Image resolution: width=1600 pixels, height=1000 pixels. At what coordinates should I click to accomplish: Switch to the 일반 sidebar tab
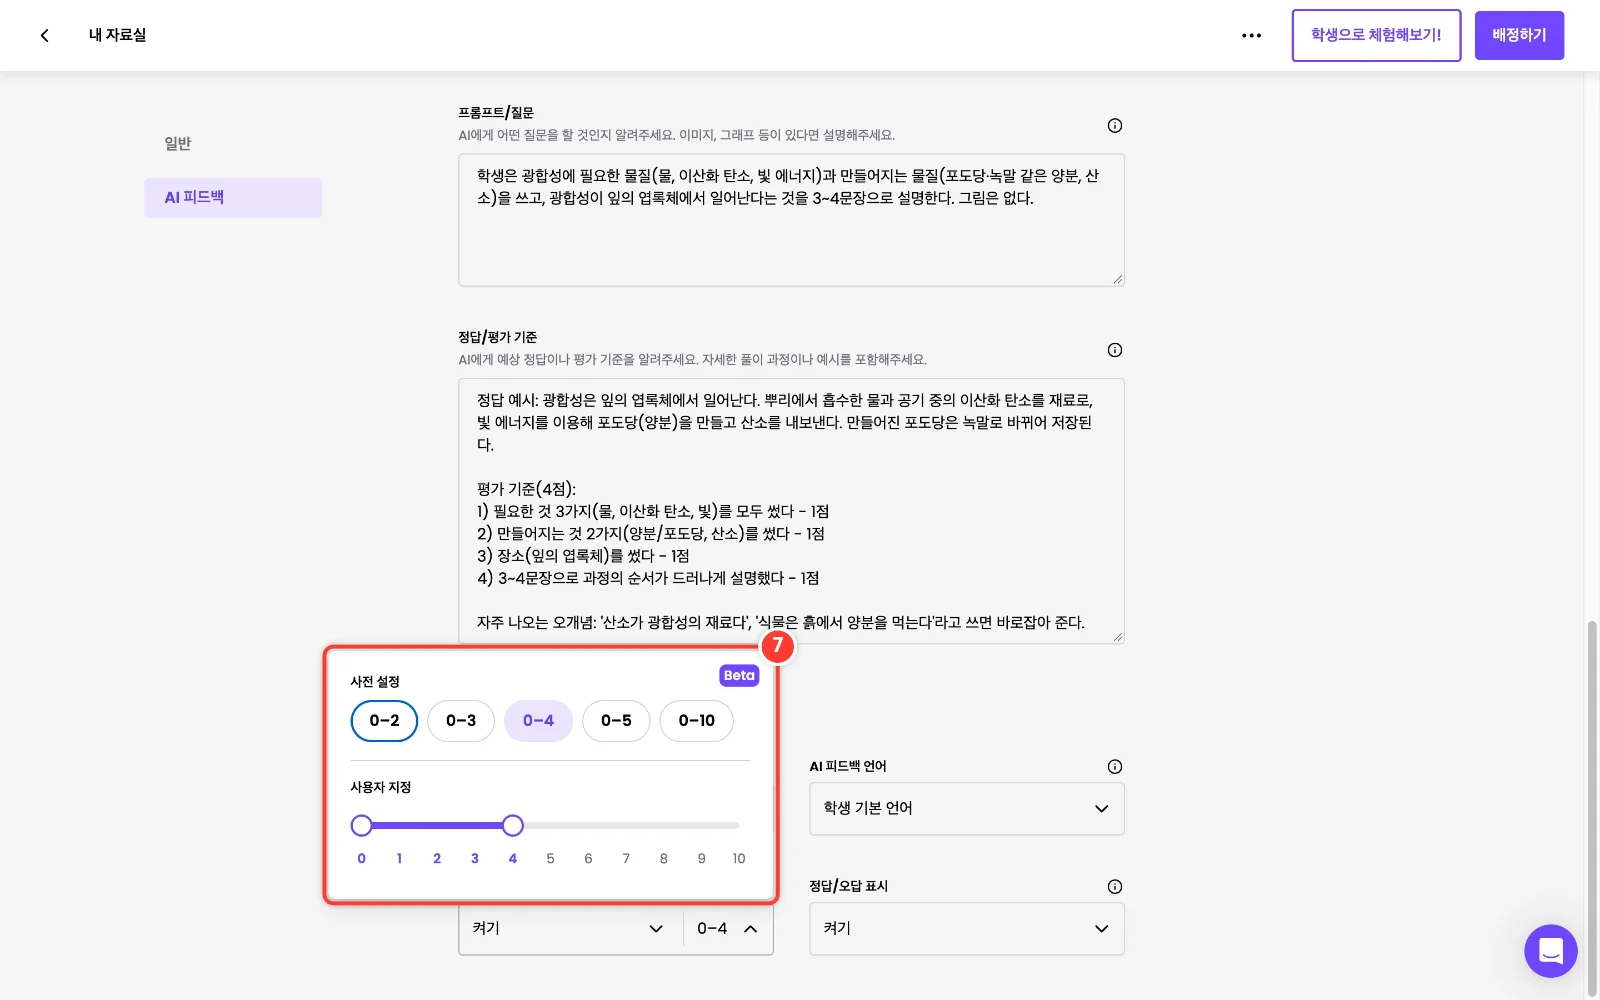(233, 144)
